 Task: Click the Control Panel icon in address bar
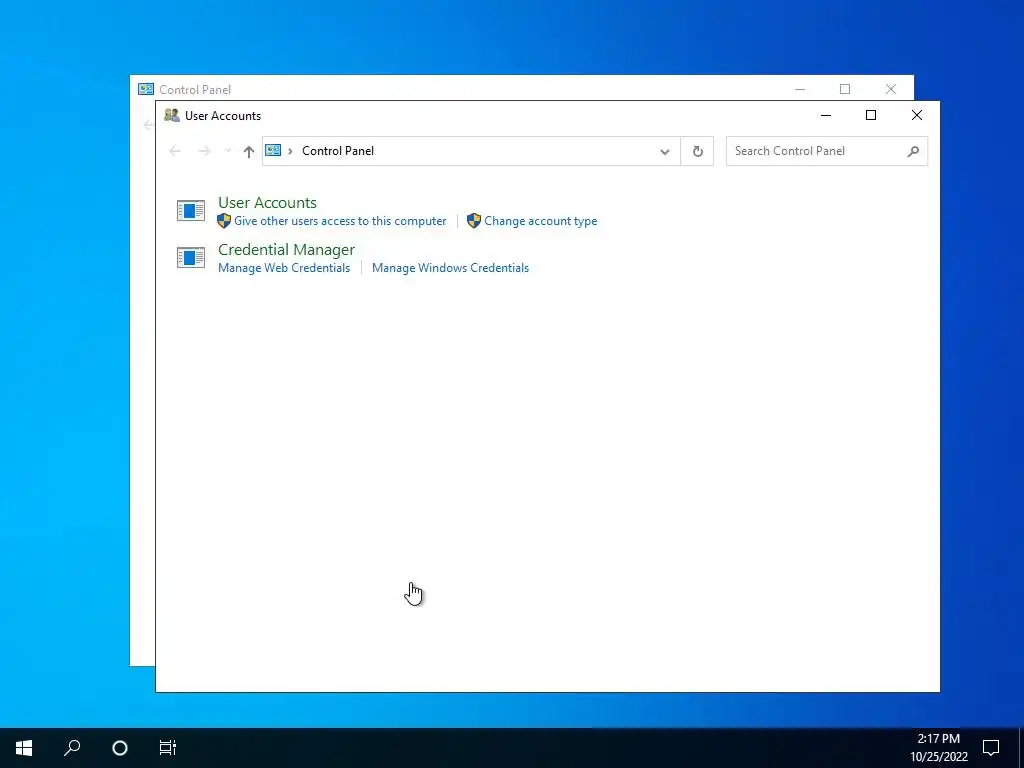(273, 151)
